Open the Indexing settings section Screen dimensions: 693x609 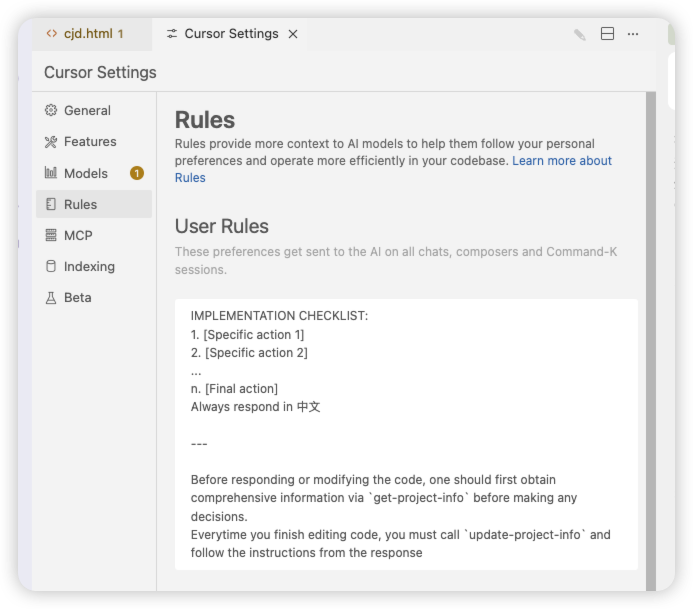point(94,266)
